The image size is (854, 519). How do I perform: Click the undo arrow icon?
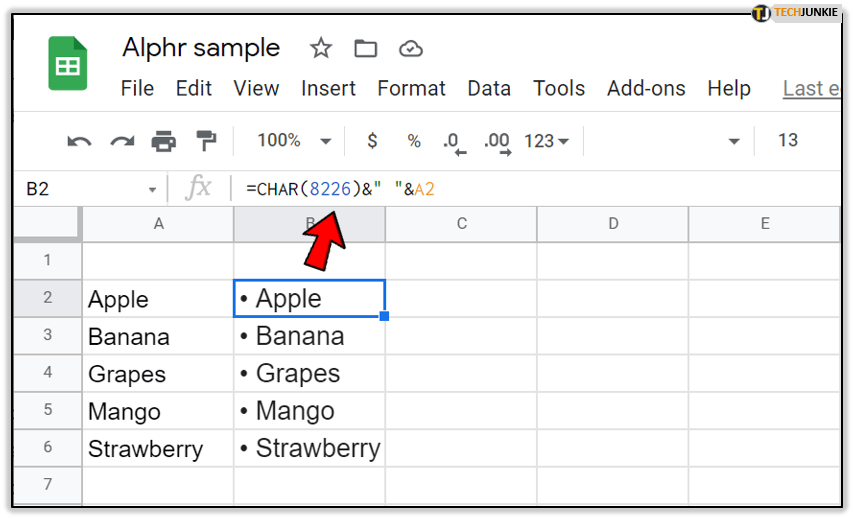tap(79, 141)
